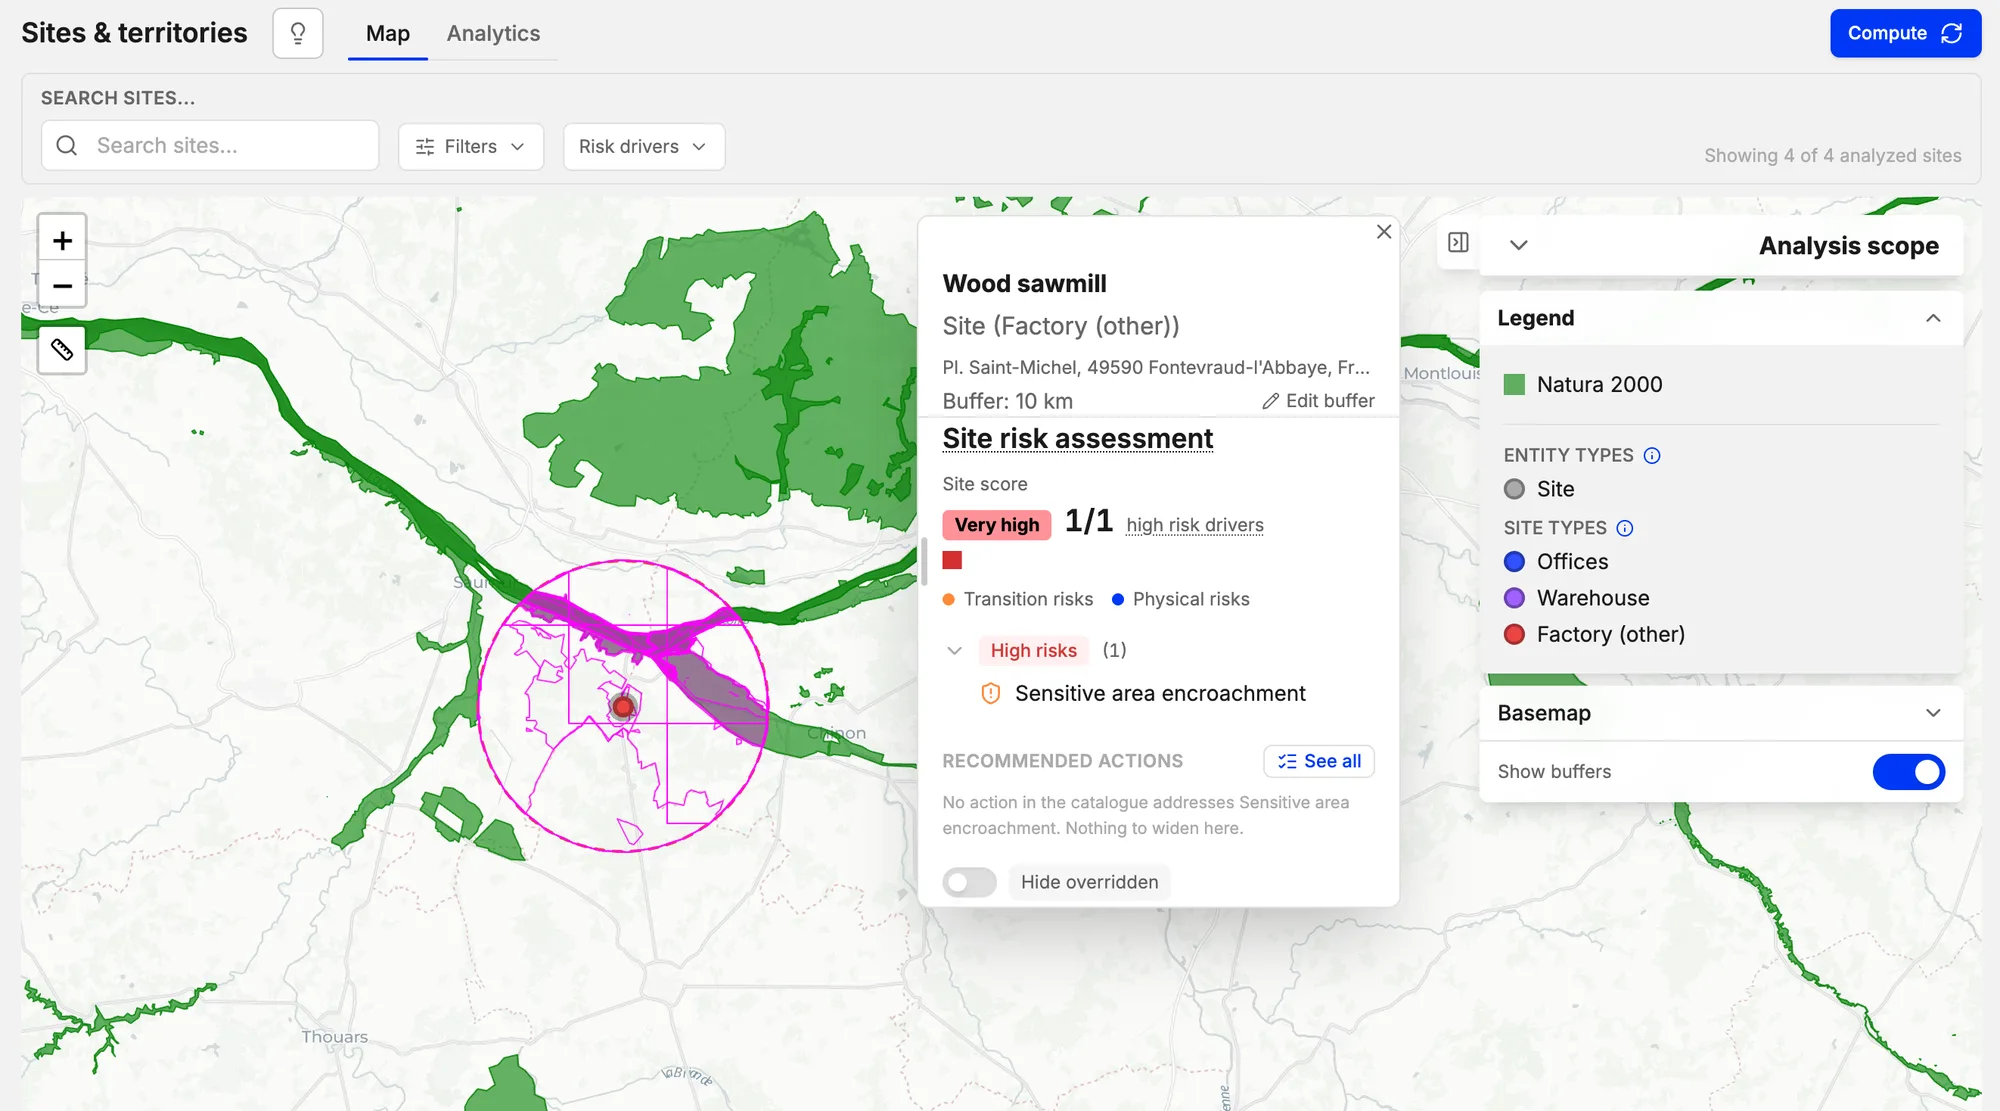
Task: Expand the Basemap section
Action: [1933, 713]
